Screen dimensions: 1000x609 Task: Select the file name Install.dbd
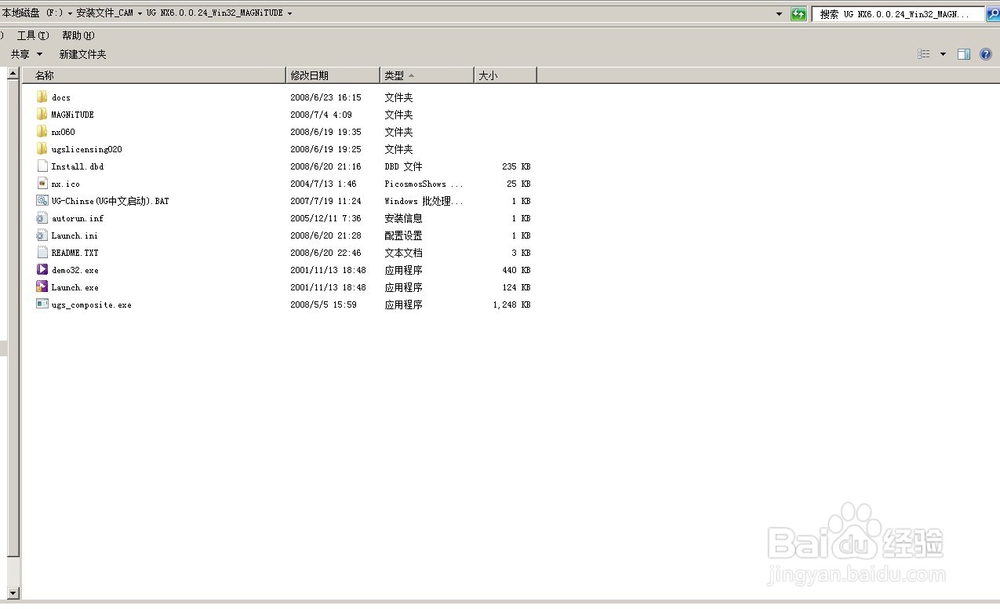pos(77,166)
